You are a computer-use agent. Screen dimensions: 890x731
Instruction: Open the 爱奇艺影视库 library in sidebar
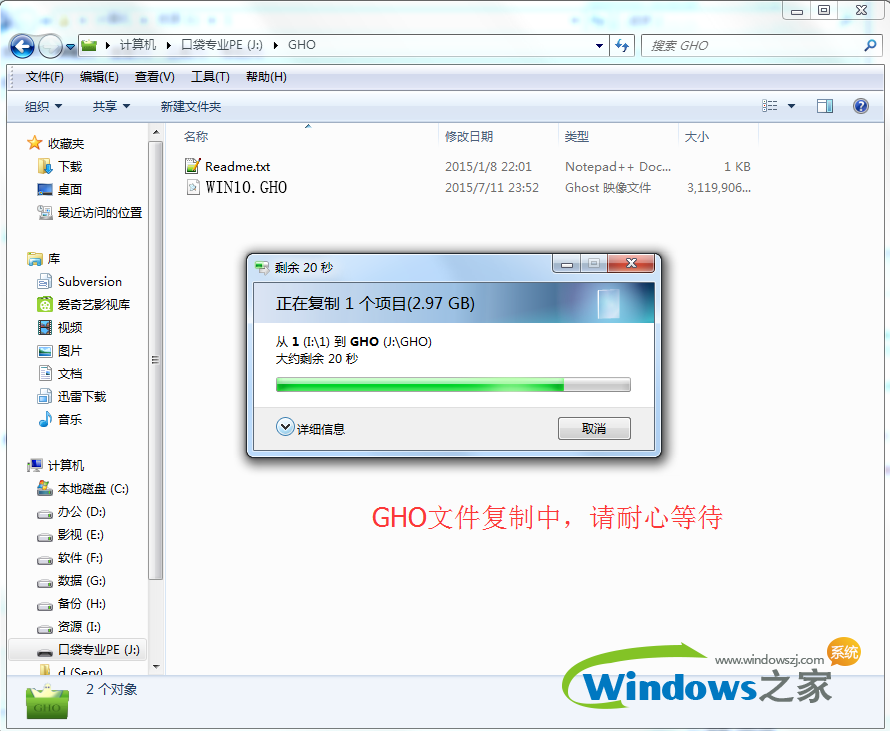pyautogui.click(x=93, y=305)
